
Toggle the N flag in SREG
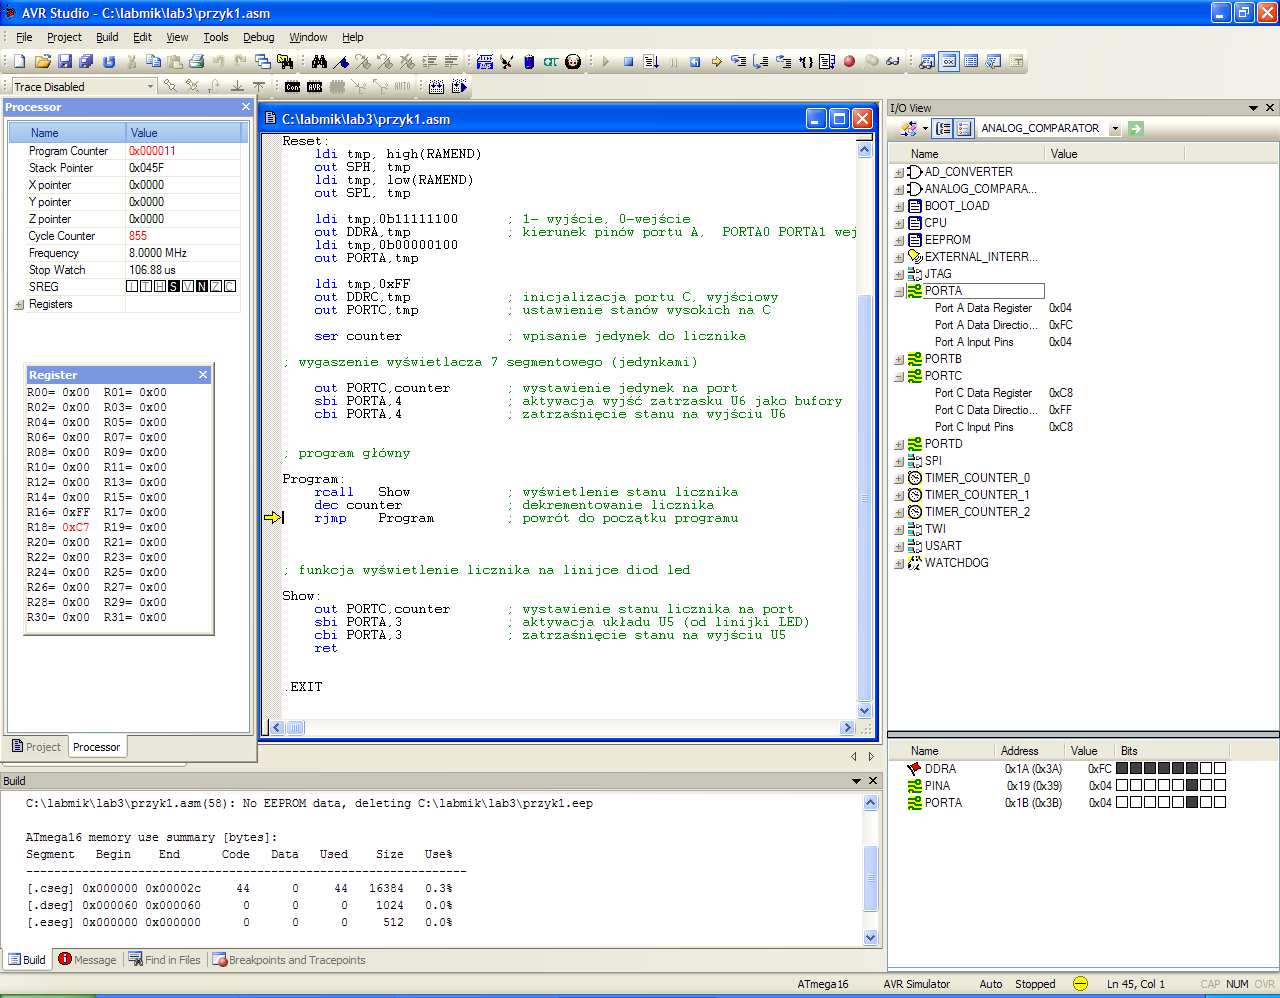coord(202,286)
